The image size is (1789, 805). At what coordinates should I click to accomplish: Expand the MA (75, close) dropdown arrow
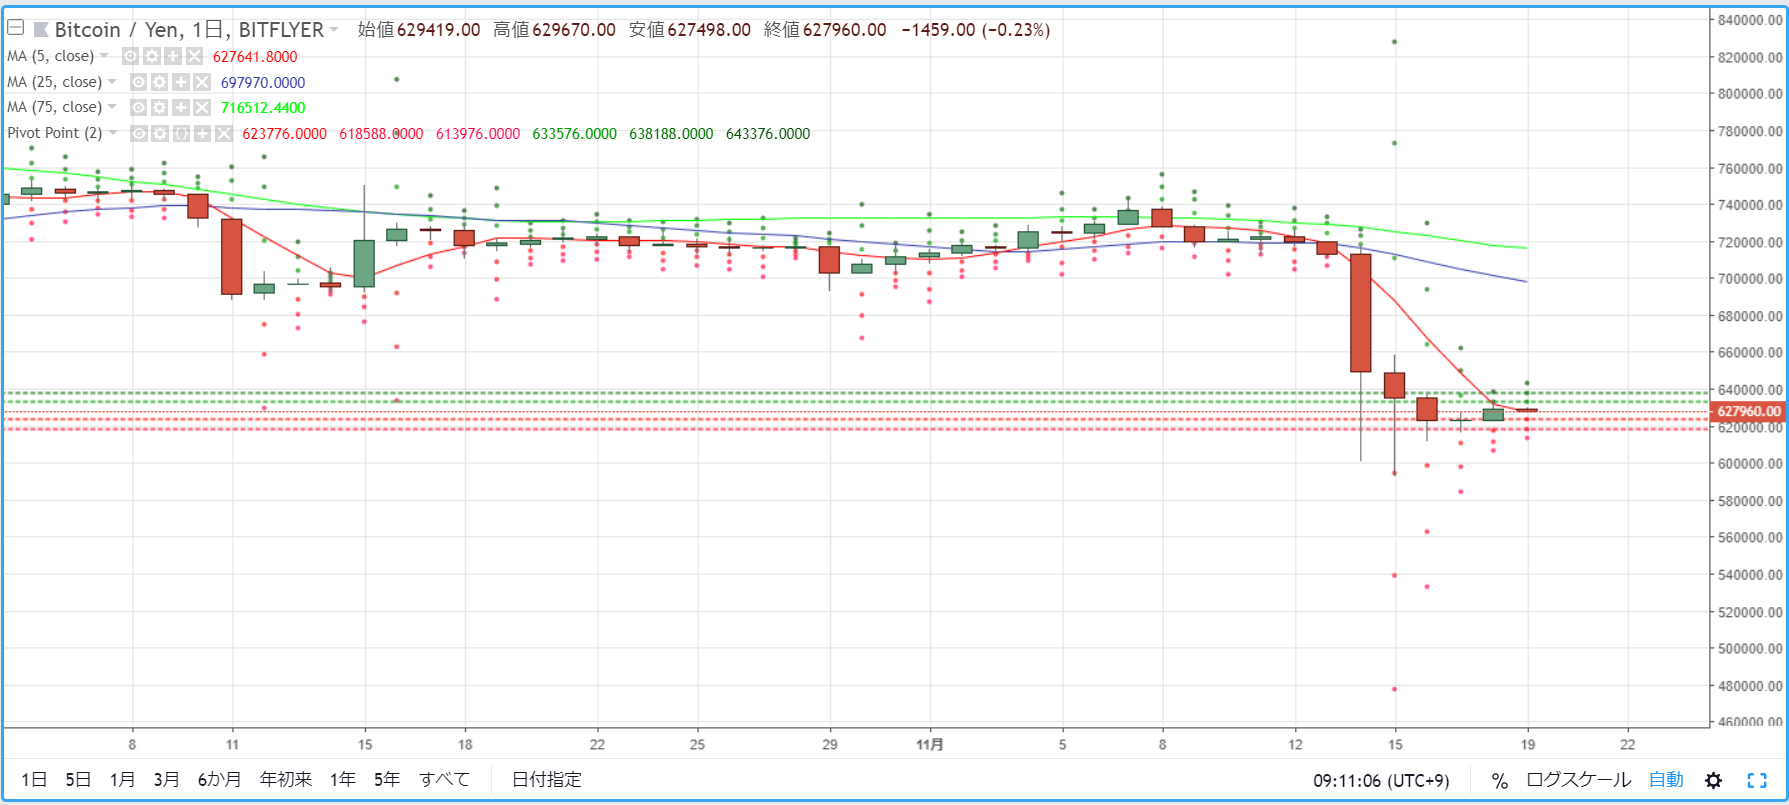pos(112,107)
